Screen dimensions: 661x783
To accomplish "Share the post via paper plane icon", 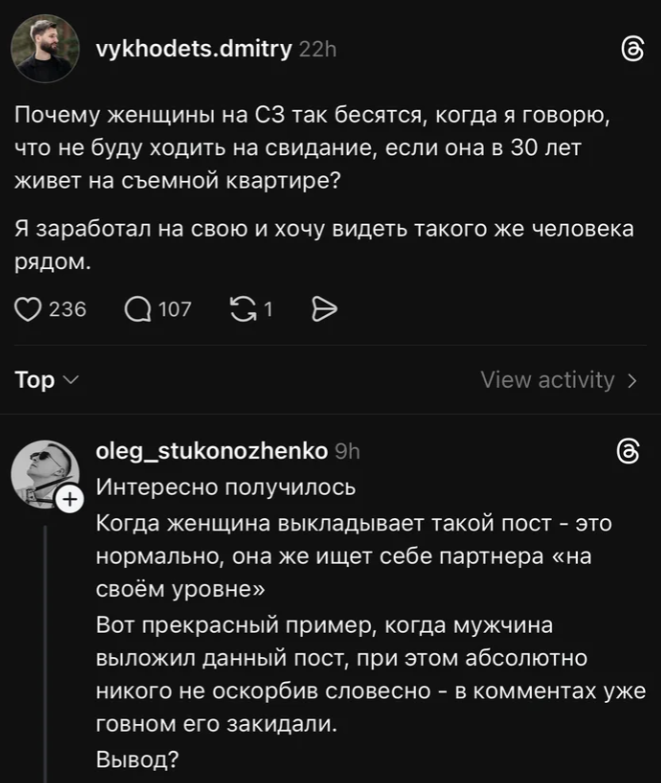I will tap(325, 309).
